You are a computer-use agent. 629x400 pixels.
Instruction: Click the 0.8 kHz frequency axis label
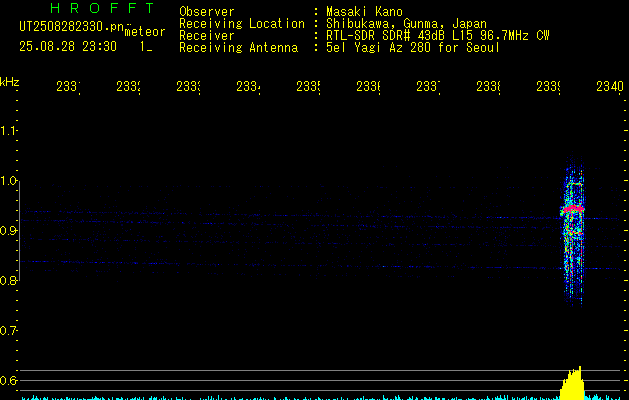coord(8,281)
